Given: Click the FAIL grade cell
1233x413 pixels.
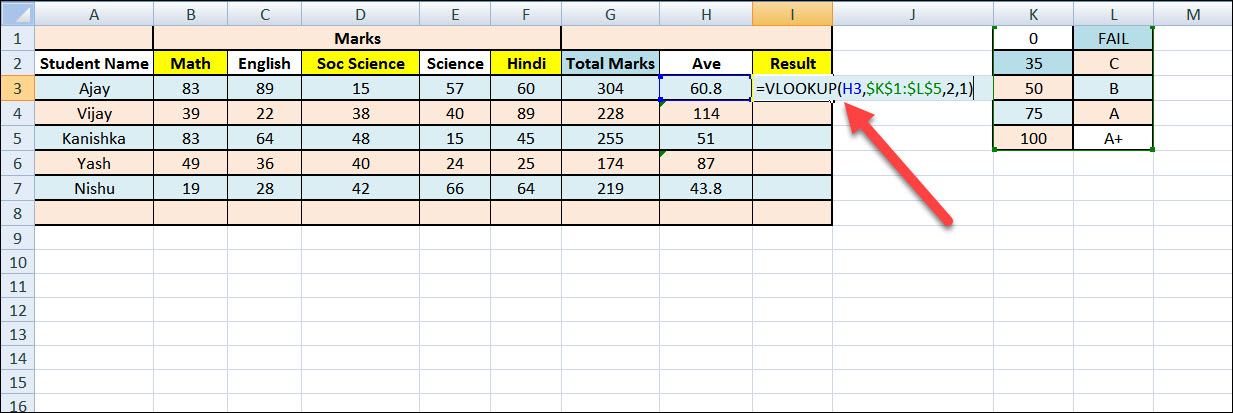Looking at the screenshot, I should [x=1113, y=38].
